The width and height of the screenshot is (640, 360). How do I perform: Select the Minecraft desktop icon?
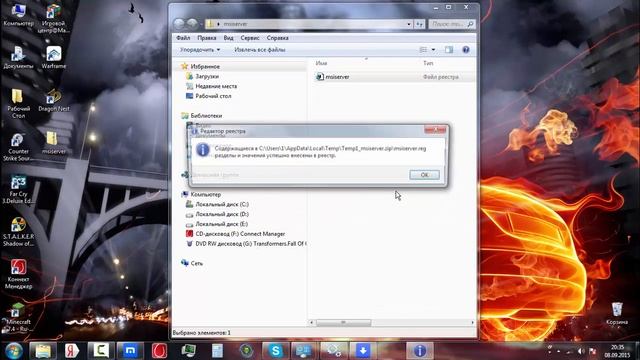click(18, 317)
